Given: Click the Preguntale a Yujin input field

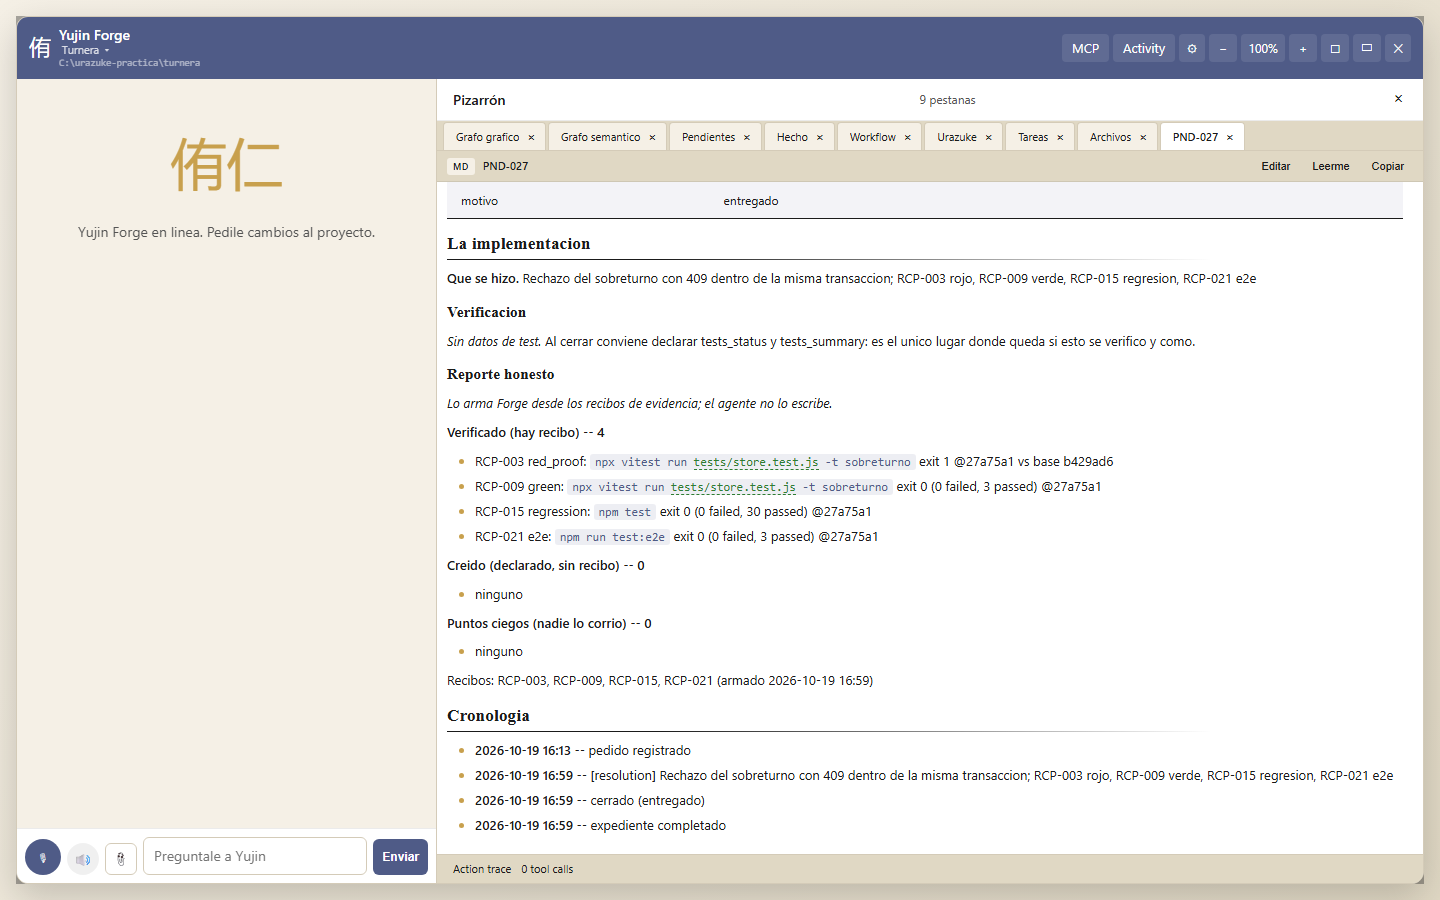Looking at the screenshot, I should [255, 857].
